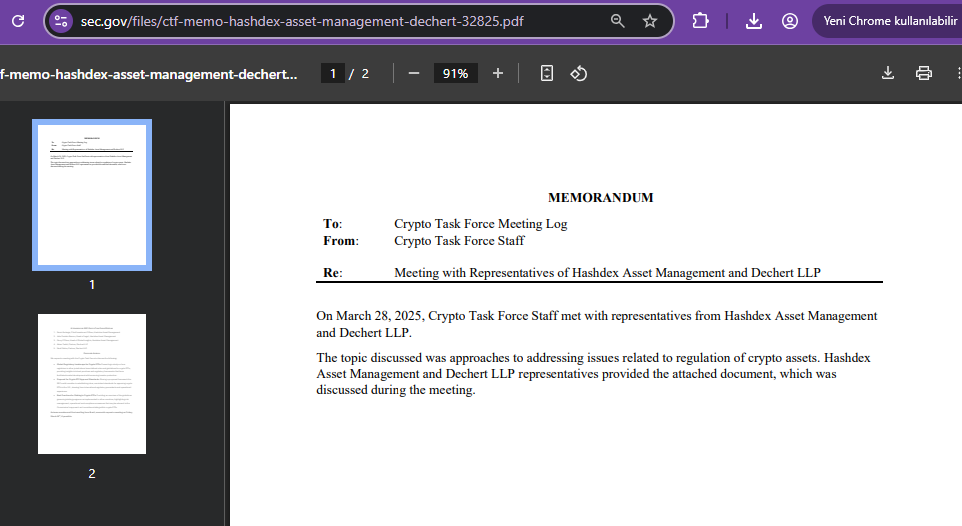
Task: Click the fit to page icon
Action: tap(547, 74)
